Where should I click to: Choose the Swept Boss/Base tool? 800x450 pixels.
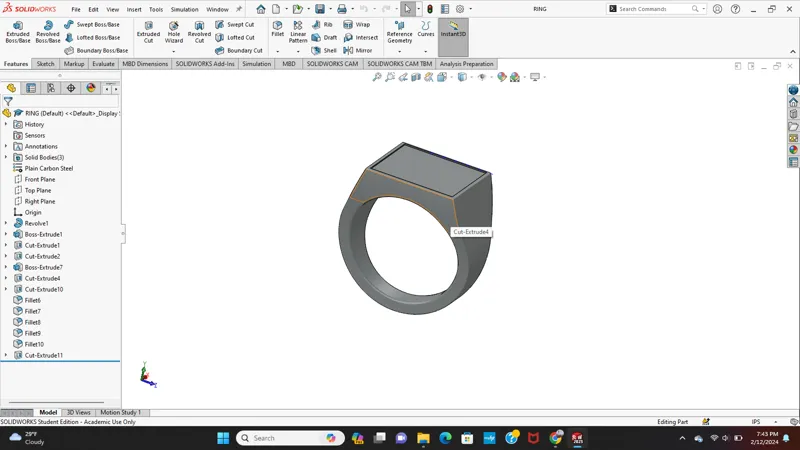point(92,24)
